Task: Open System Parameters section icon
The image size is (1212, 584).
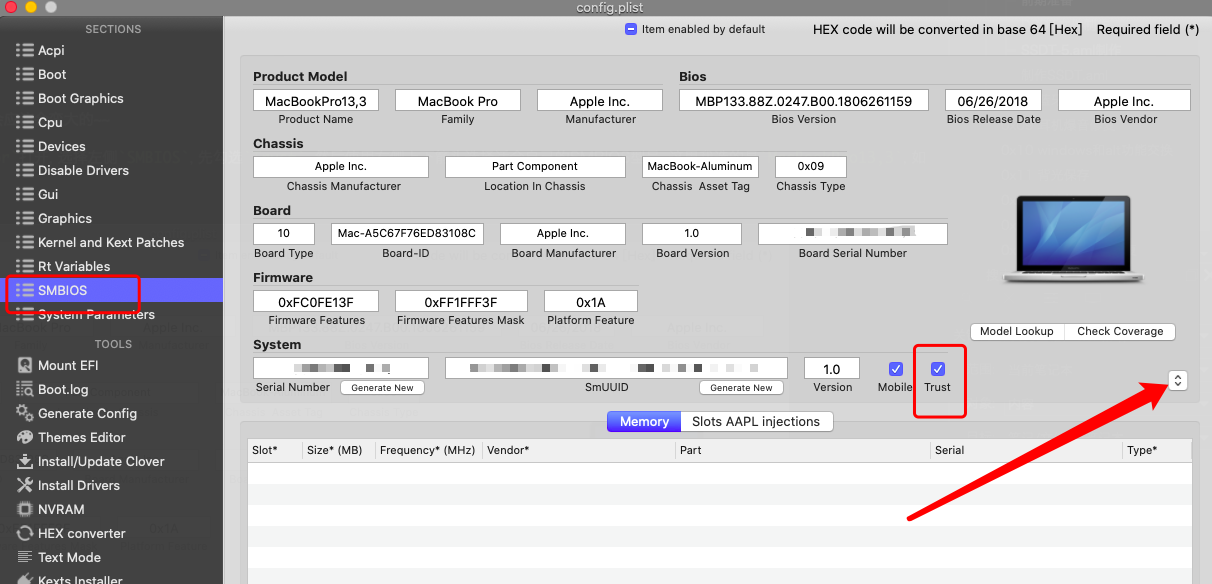Action: (25, 314)
